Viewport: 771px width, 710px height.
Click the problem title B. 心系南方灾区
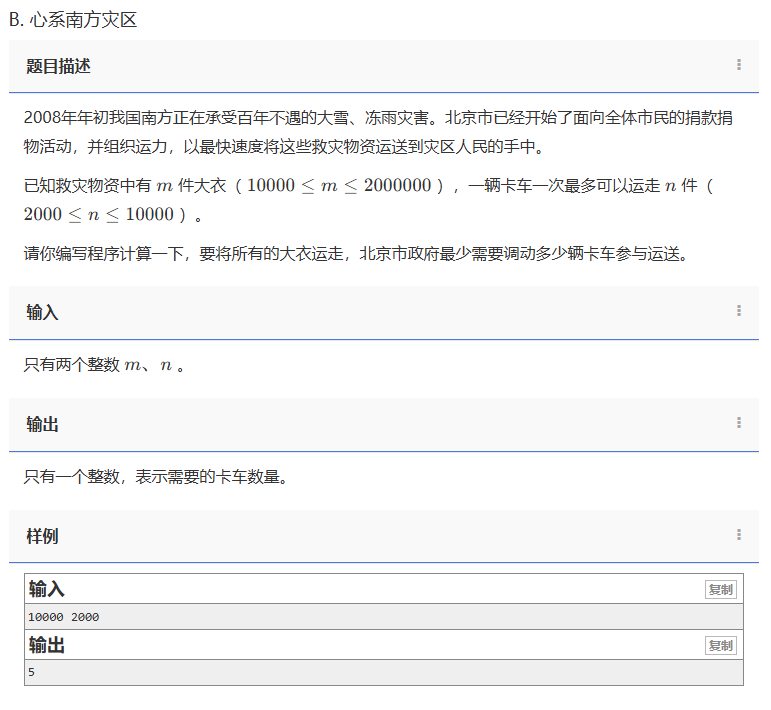73,20
